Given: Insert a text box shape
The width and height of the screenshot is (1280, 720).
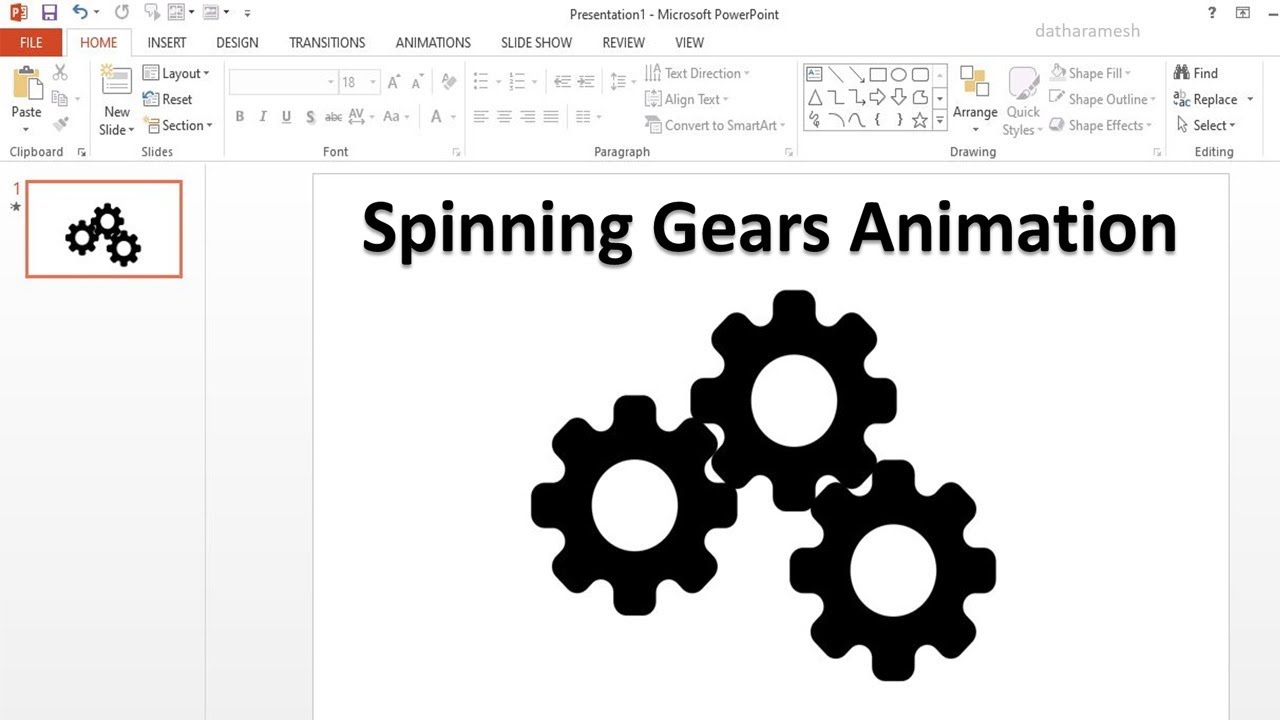Looking at the screenshot, I should point(814,74).
